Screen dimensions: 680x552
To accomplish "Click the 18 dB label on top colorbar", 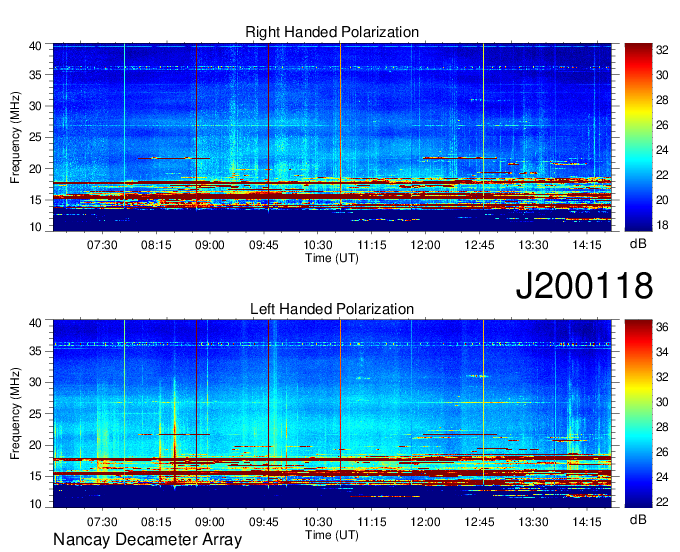I will pyautogui.click(x=662, y=225).
